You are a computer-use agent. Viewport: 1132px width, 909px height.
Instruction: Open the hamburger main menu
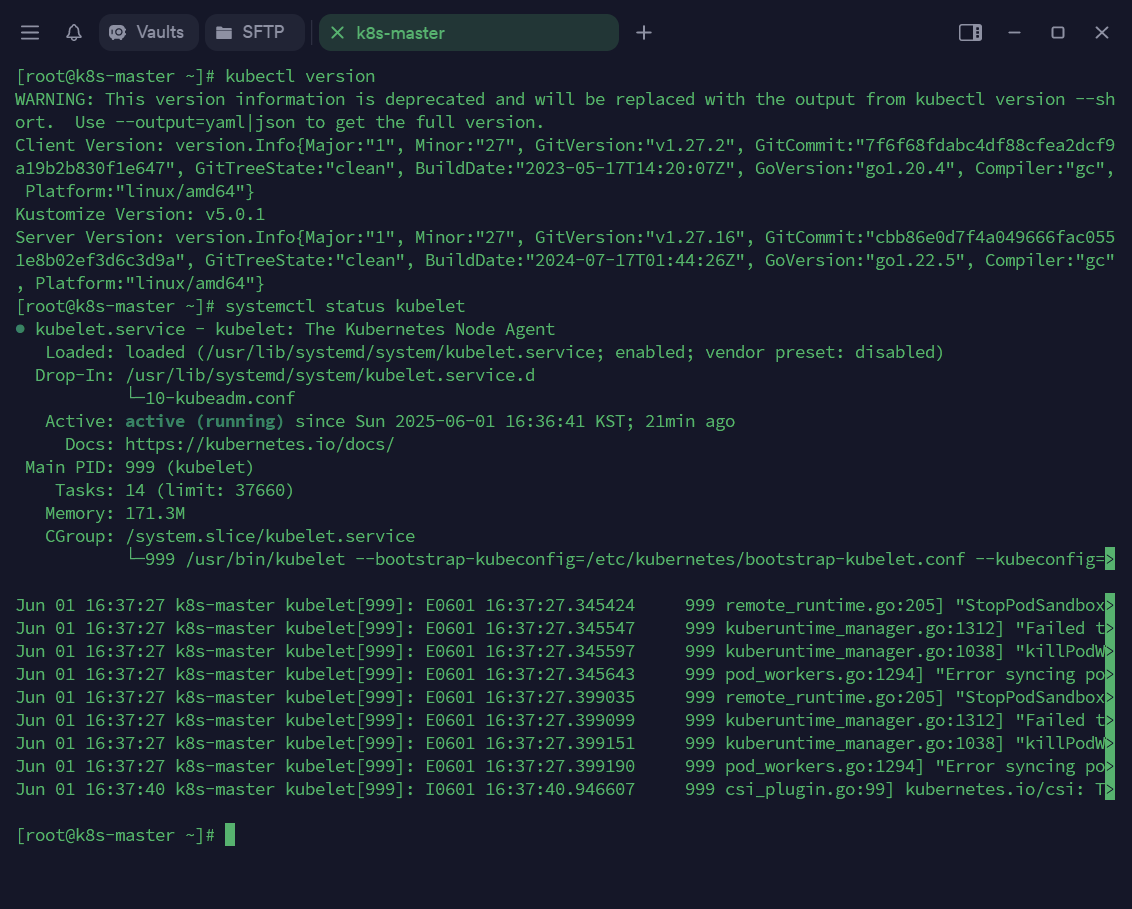tap(30, 33)
